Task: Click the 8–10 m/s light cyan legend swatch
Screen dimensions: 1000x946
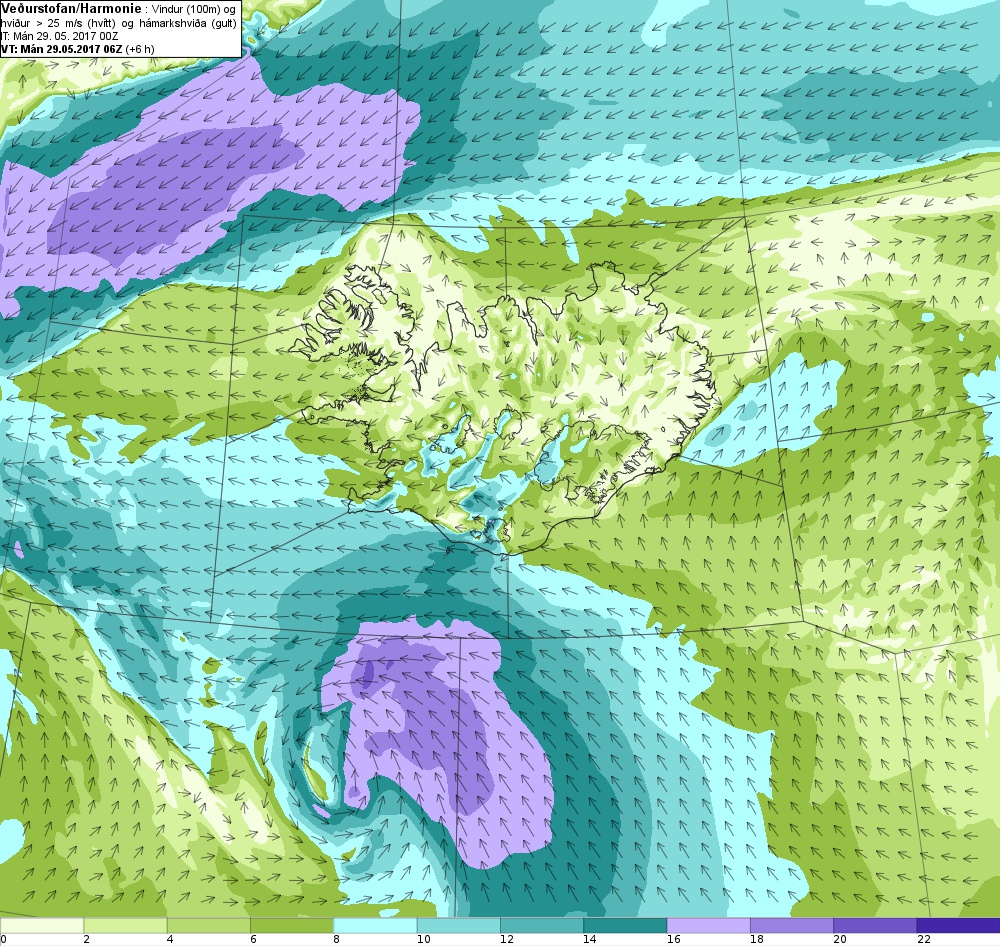Action: [375, 925]
